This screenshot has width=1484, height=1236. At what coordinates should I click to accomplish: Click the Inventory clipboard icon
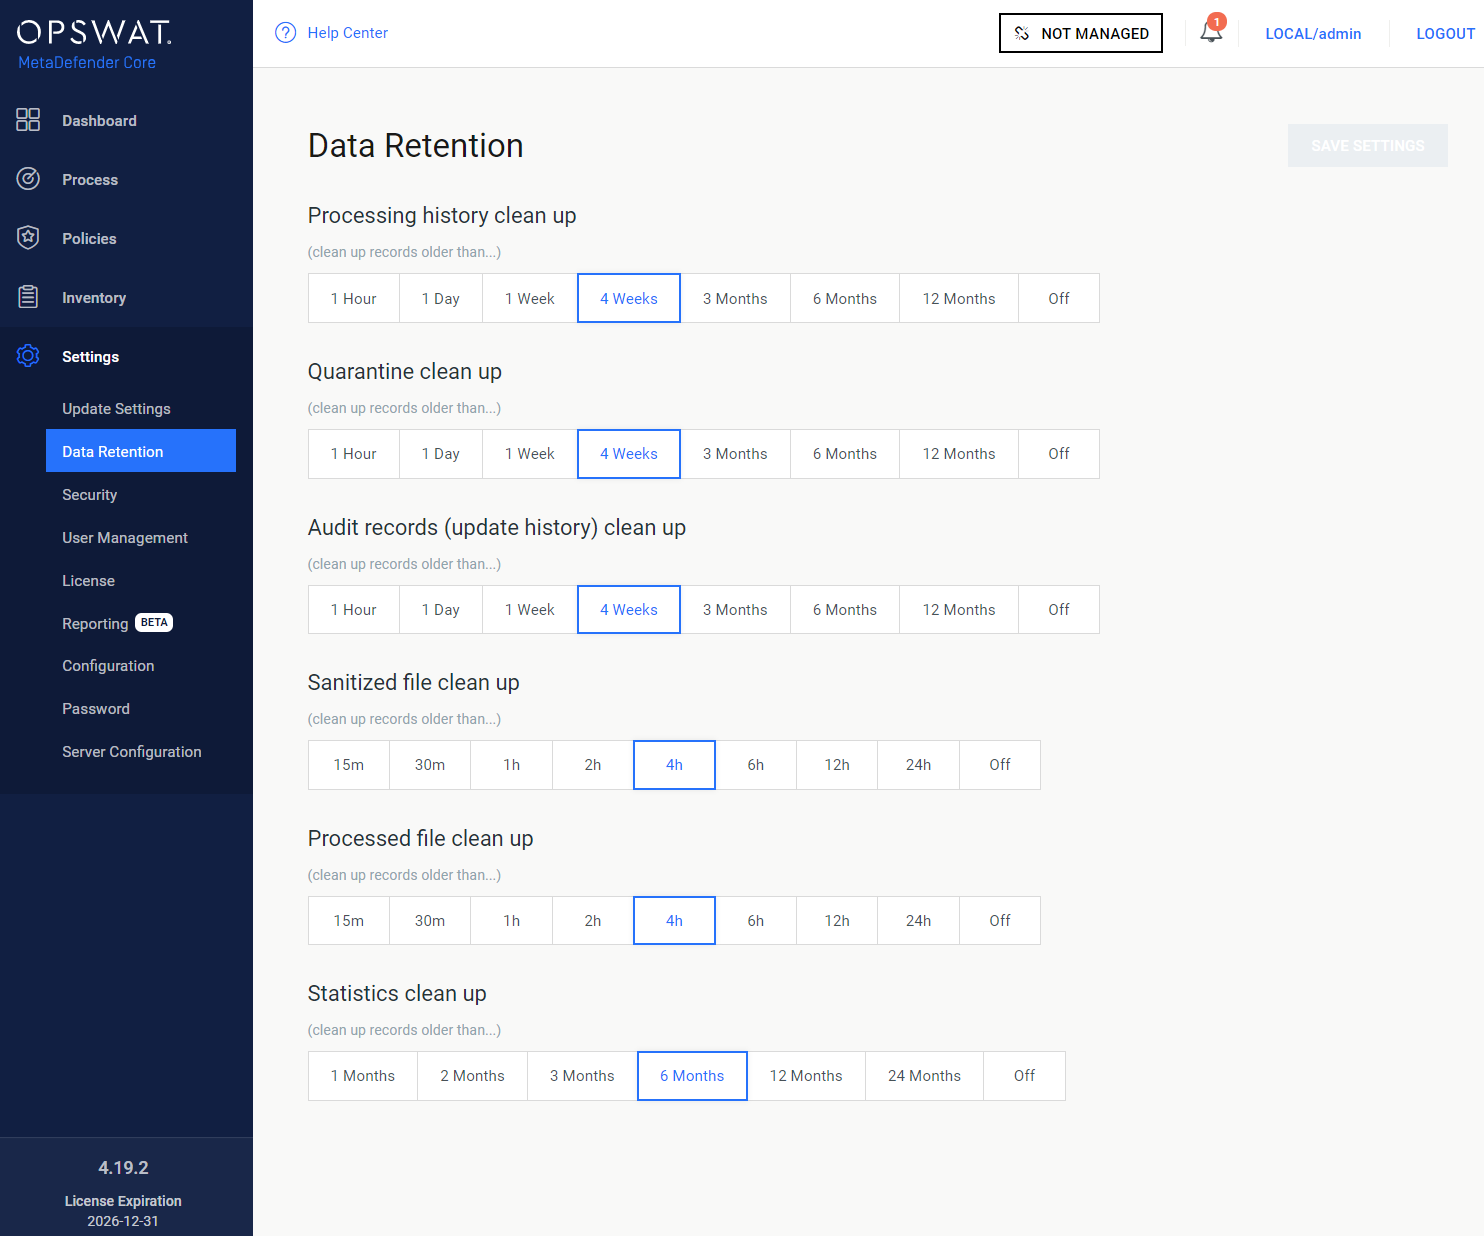coord(28,297)
